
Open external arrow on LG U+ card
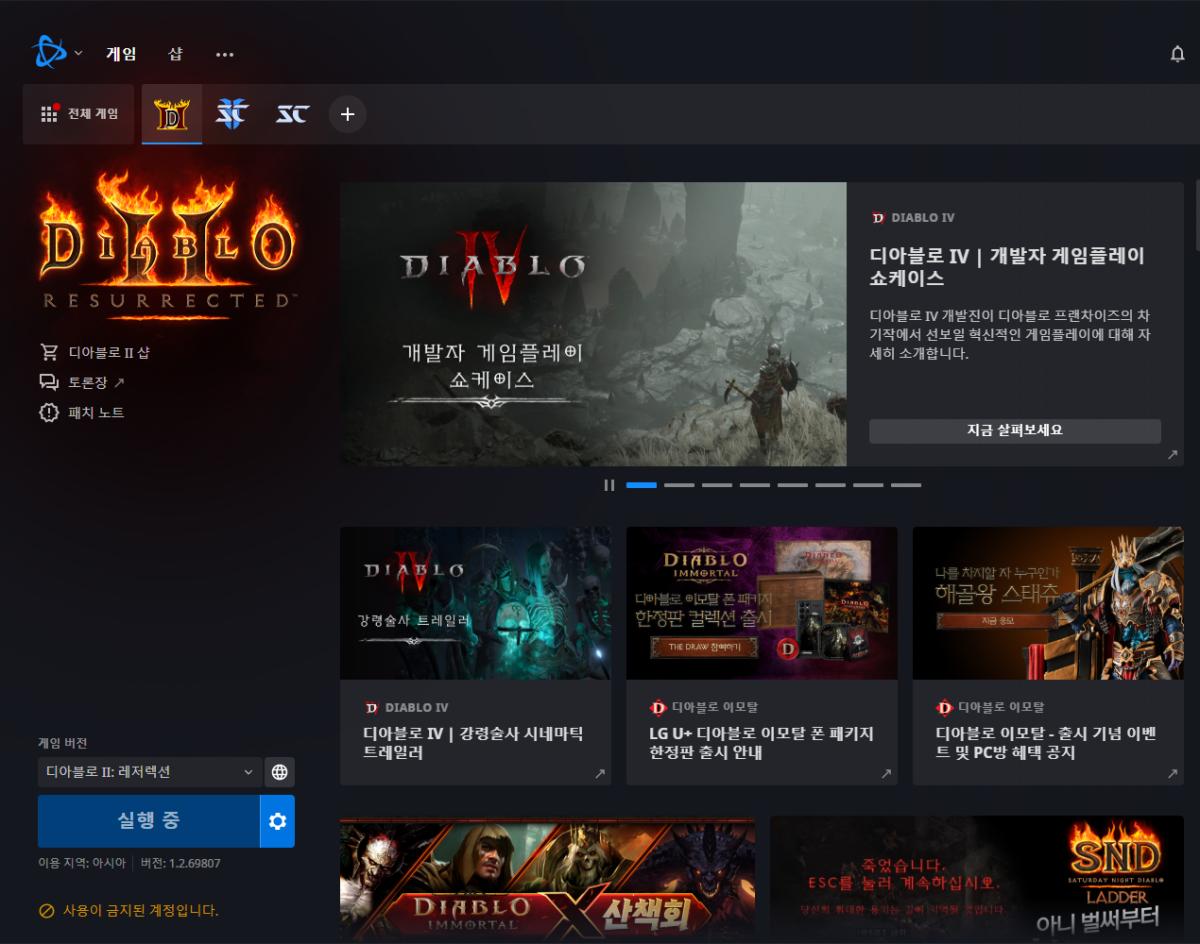tap(886, 774)
